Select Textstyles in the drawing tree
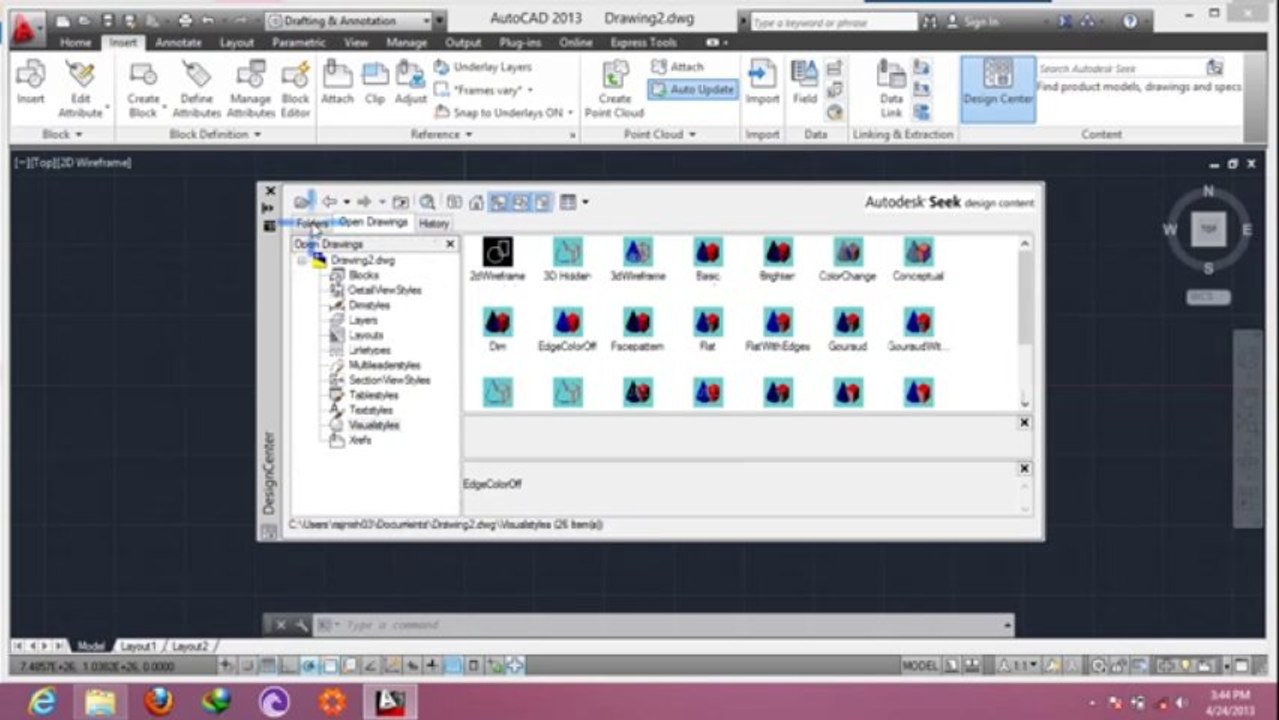Image resolution: width=1279 pixels, height=720 pixels. 370,410
